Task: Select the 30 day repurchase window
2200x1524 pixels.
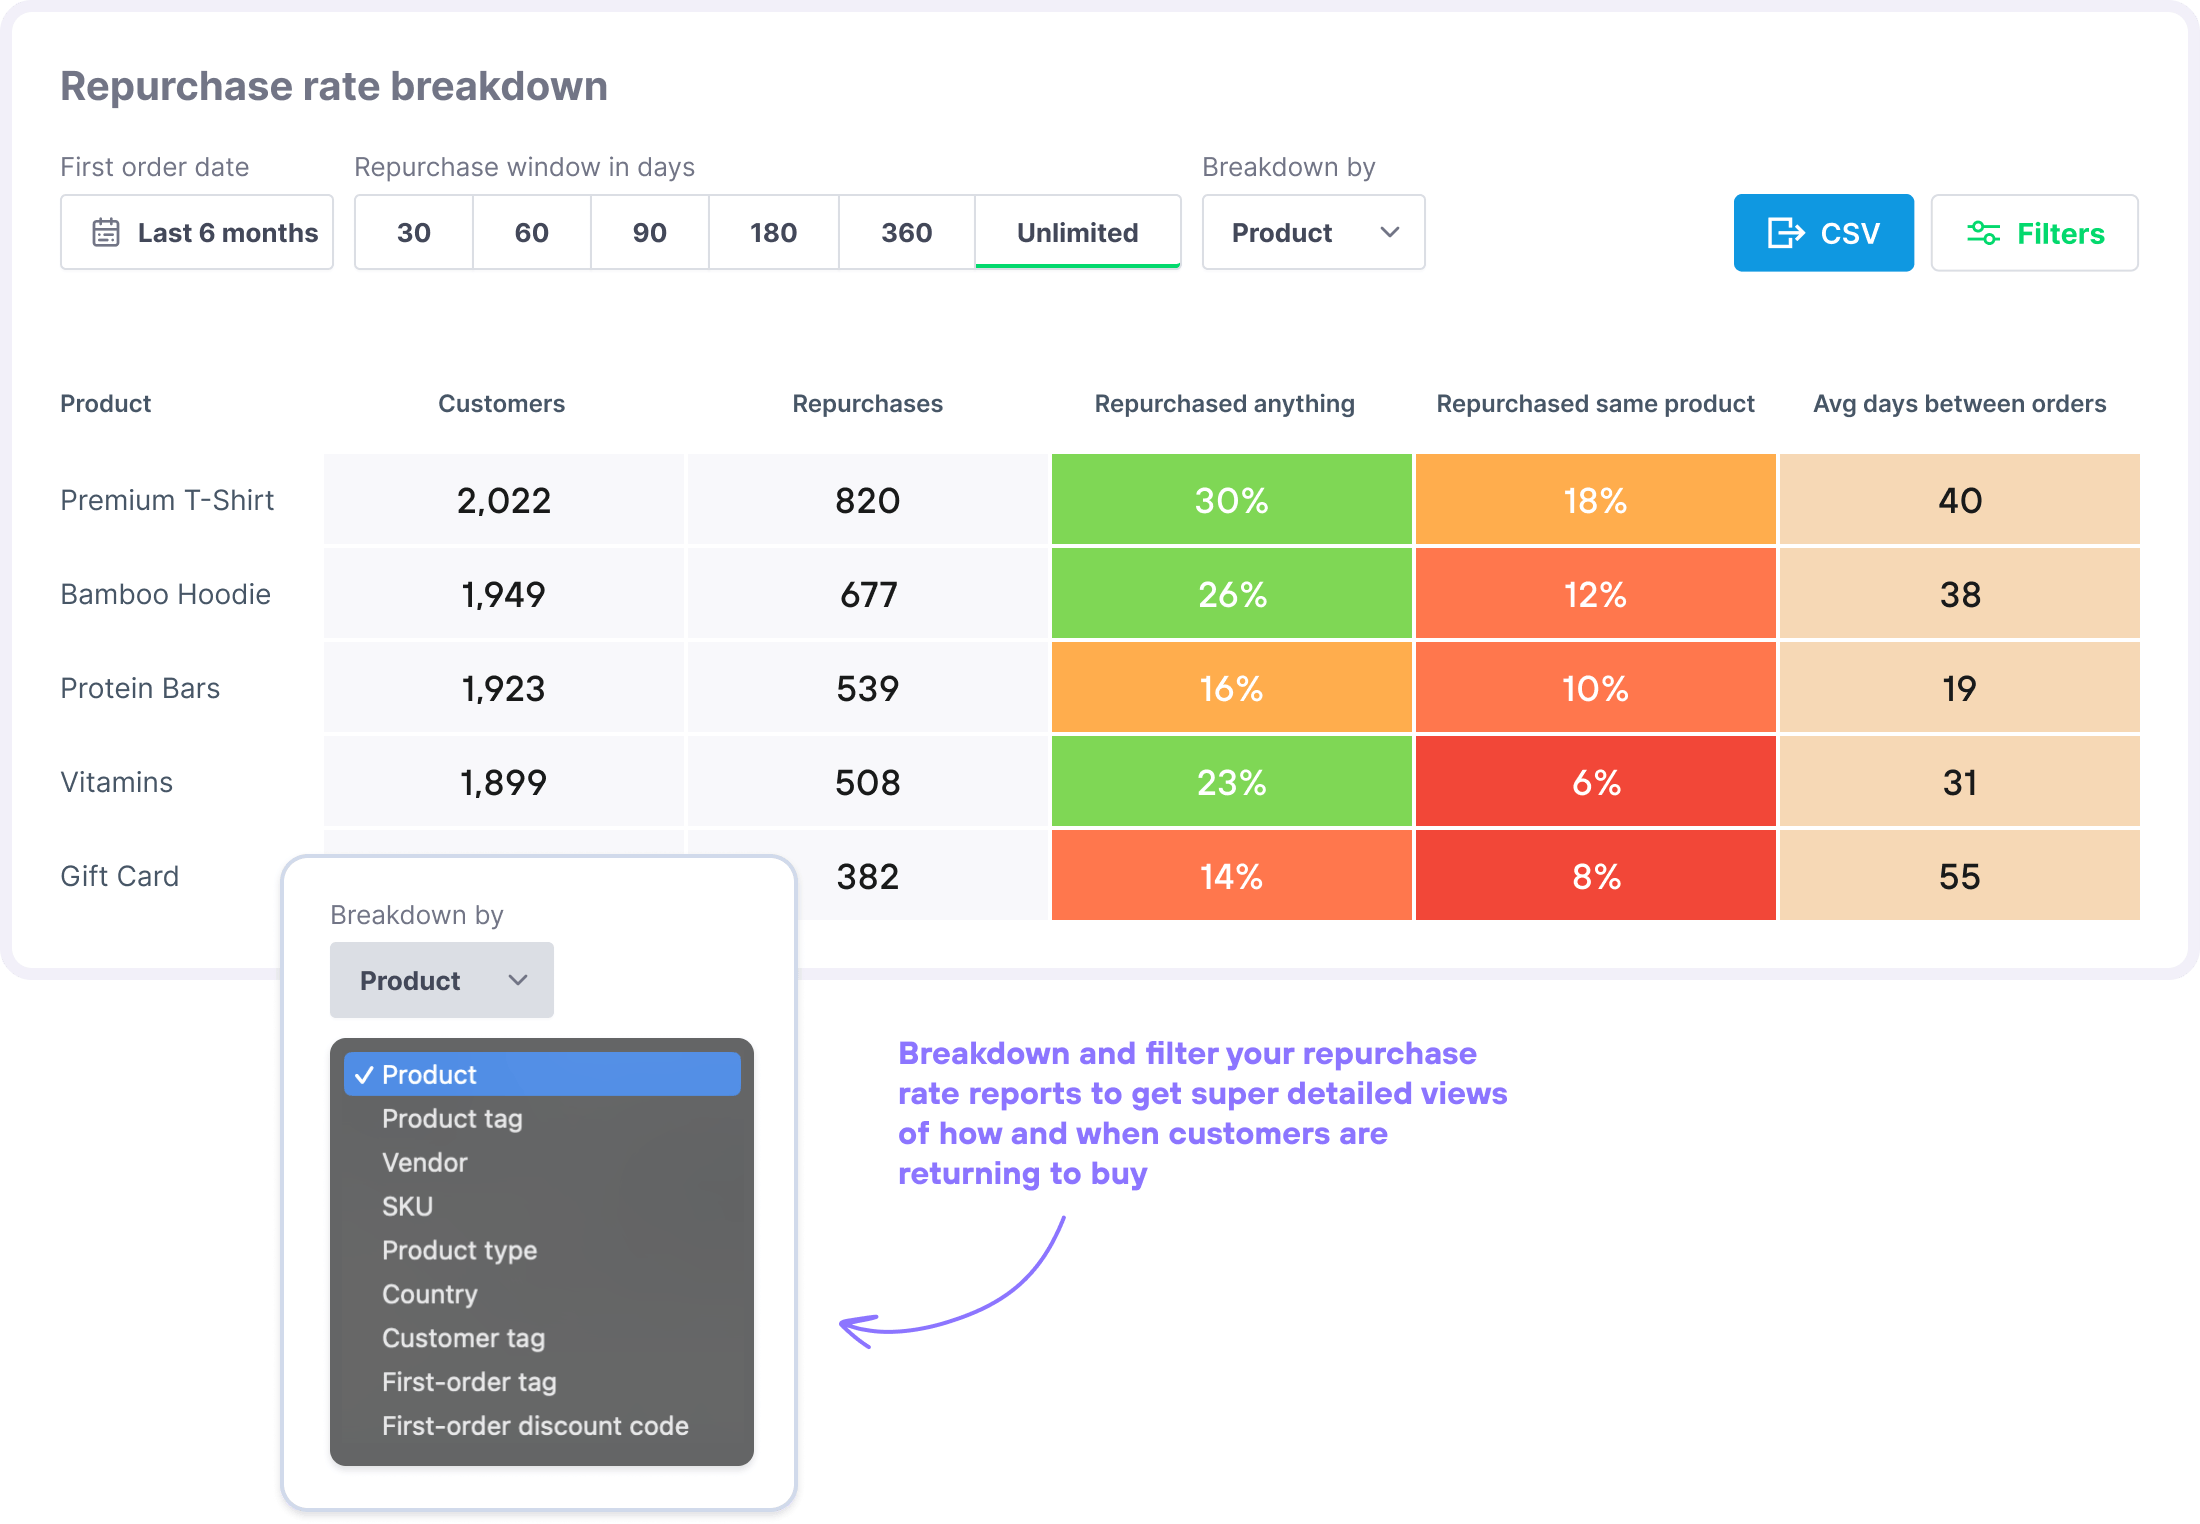Action: coord(413,232)
